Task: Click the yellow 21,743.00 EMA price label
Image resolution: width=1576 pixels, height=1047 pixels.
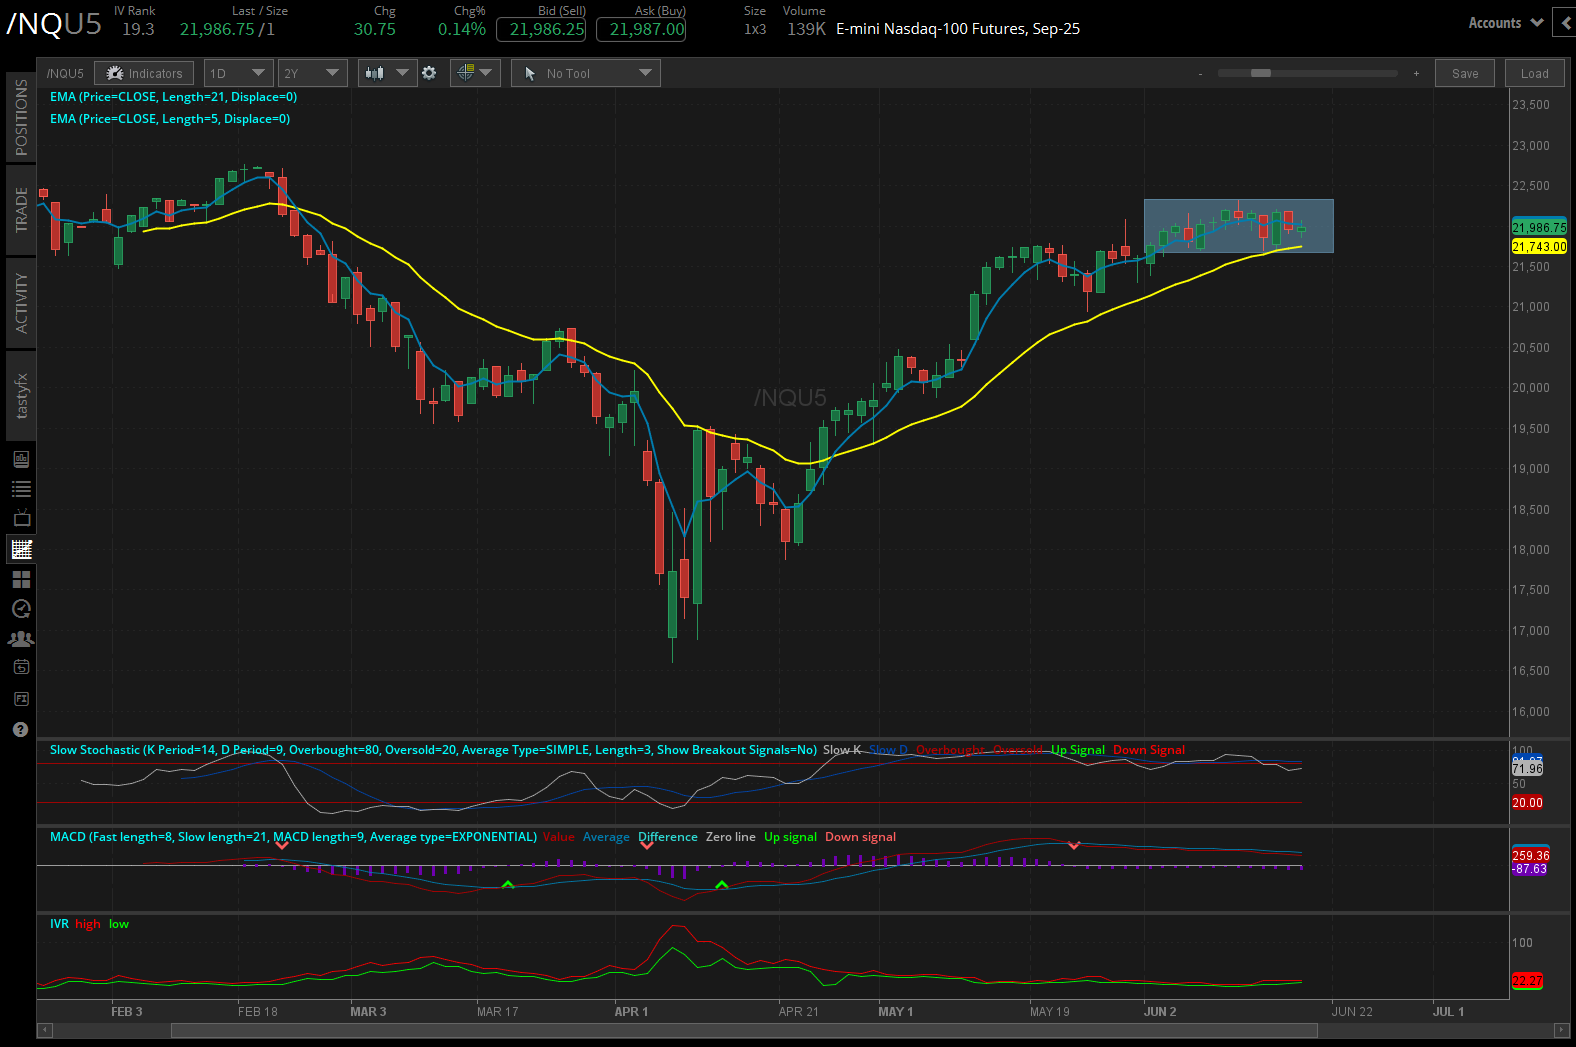Action: 1539,247
